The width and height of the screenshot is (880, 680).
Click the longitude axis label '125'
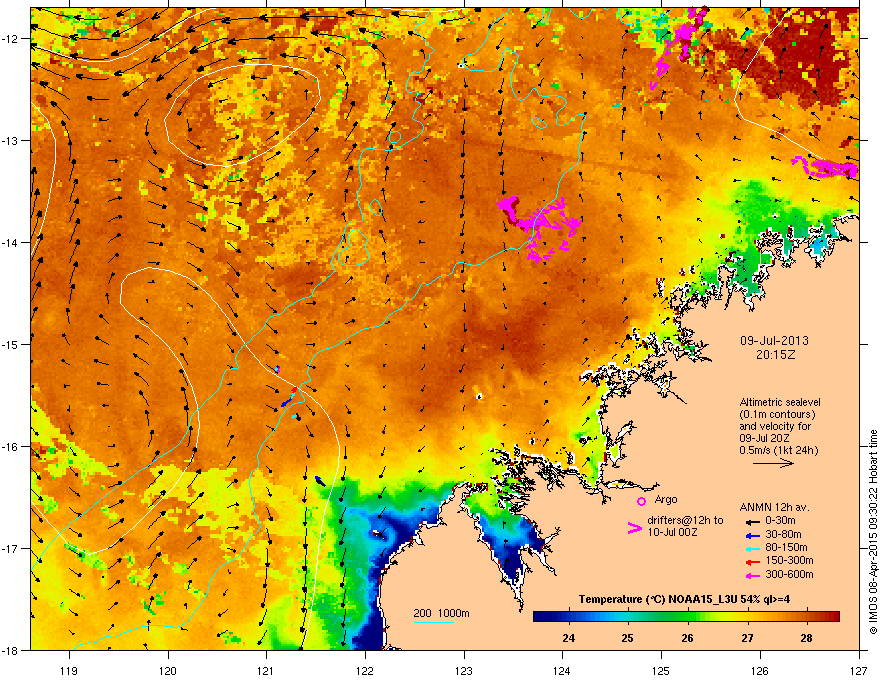pos(661,671)
